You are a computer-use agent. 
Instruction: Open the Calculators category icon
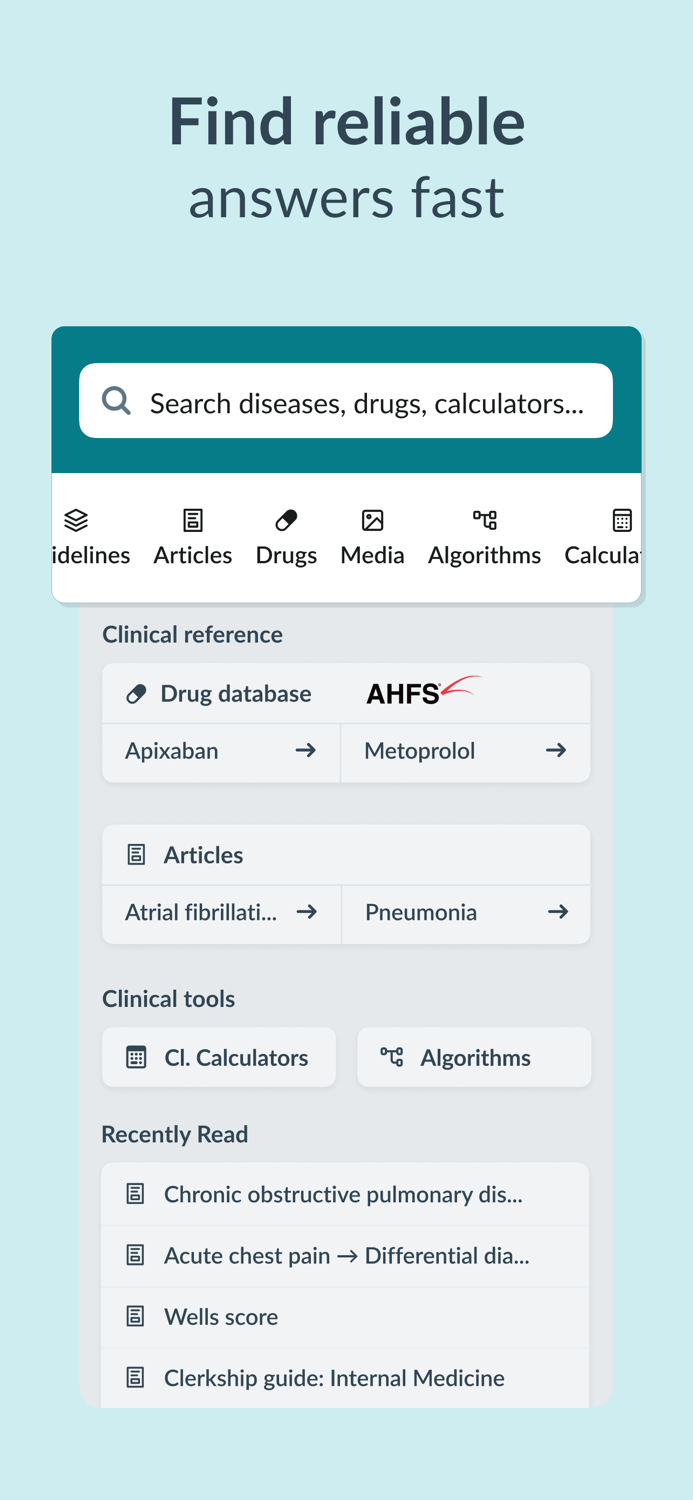621,520
